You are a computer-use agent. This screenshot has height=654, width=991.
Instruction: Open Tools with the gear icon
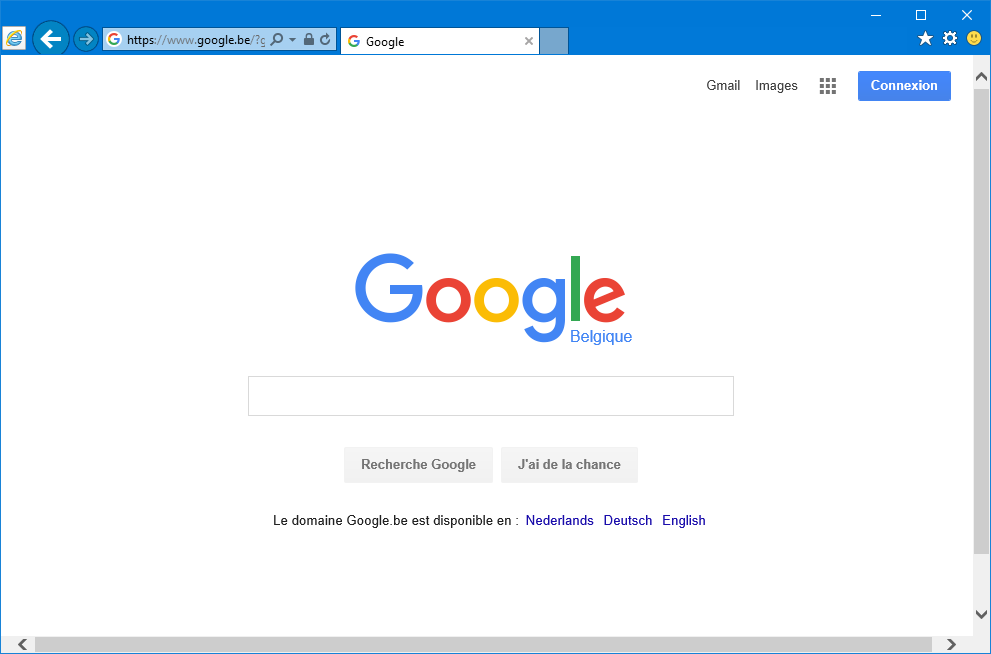point(950,39)
